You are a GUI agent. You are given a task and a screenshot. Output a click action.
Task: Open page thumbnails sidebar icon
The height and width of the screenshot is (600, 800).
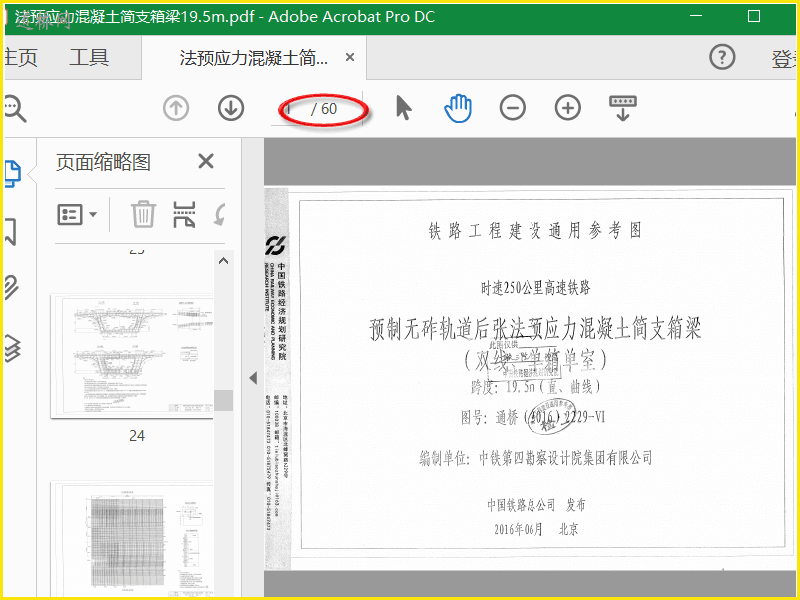12,173
